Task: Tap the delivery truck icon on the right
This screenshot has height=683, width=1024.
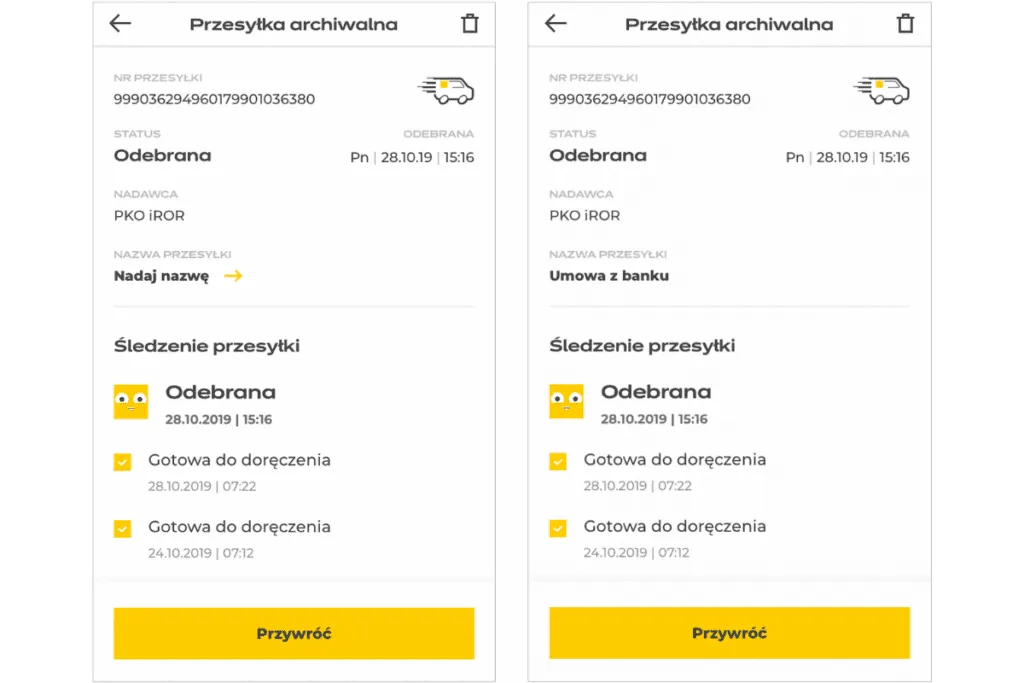Action: click(x=883, y=90)
